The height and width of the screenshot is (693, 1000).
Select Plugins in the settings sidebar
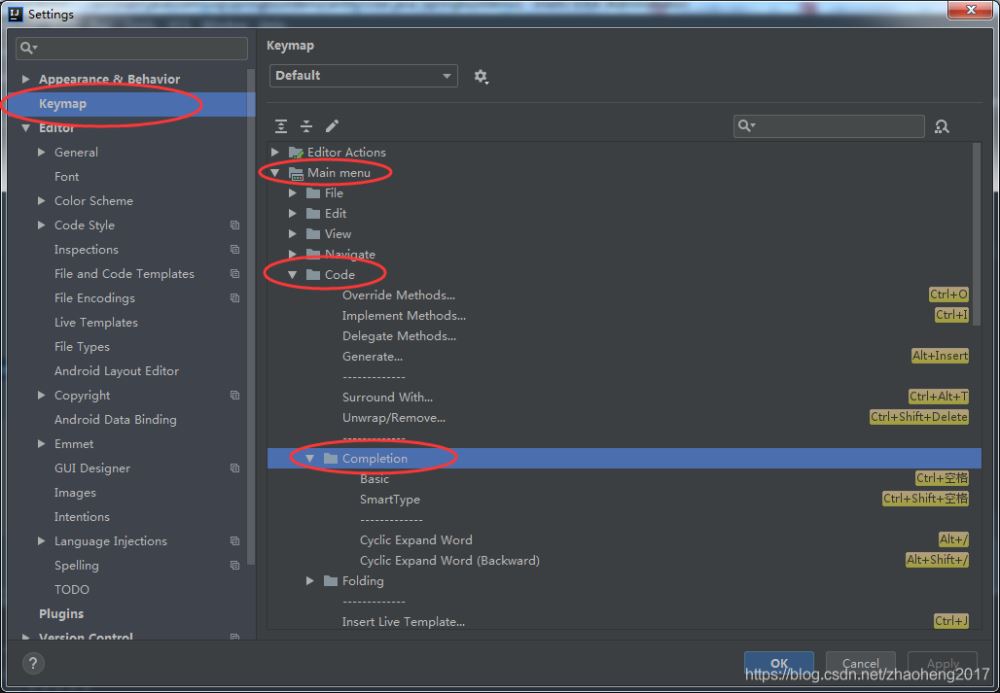pos(61,614)
